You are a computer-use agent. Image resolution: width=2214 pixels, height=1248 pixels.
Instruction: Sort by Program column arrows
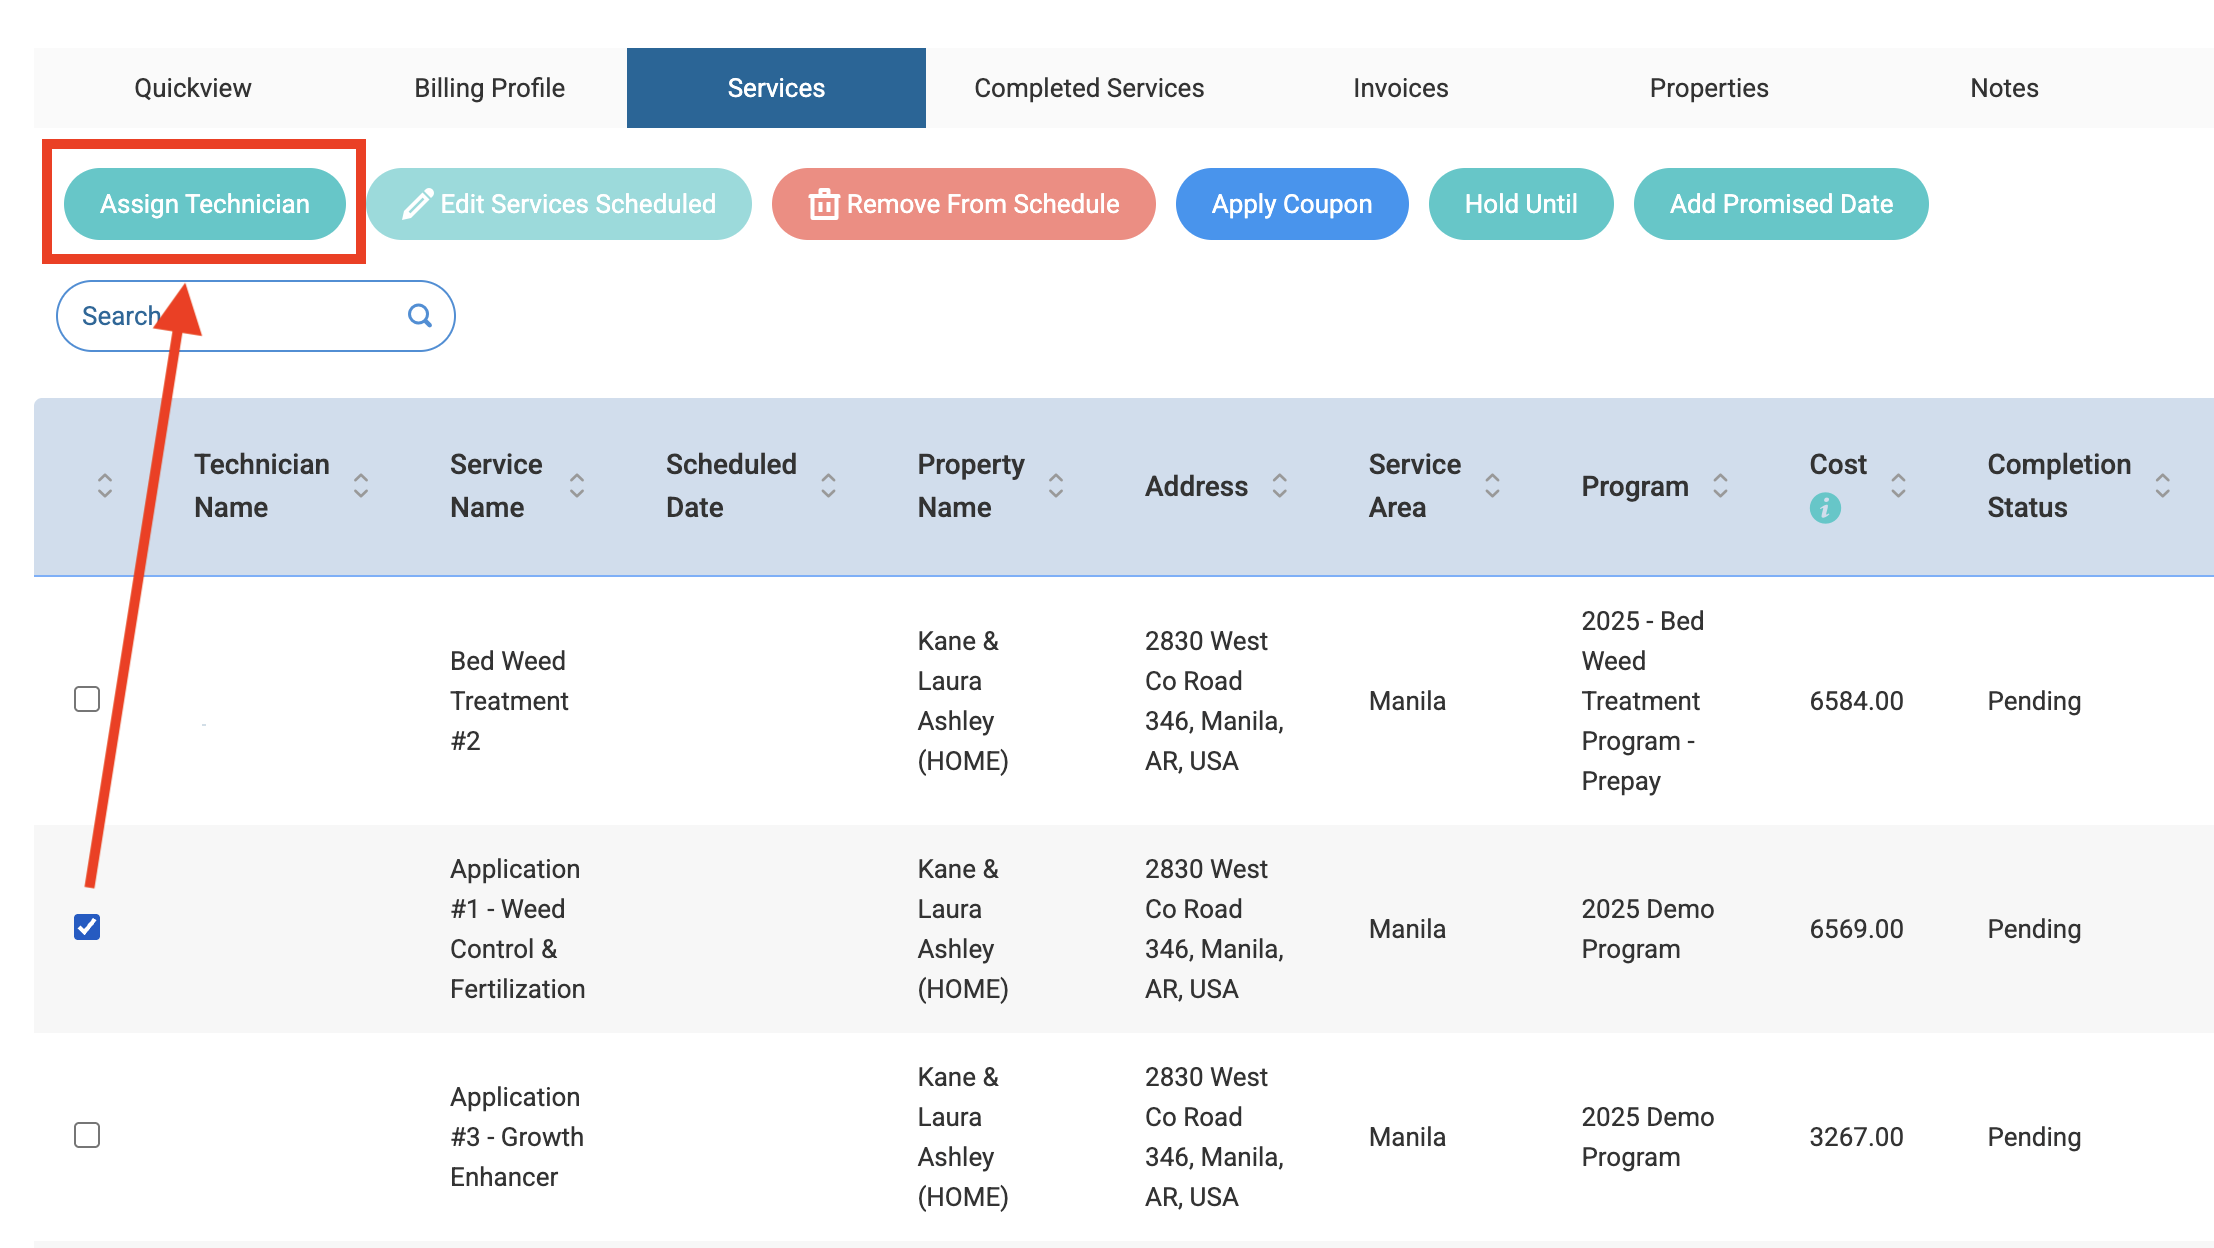click(x=1720, y=486)
